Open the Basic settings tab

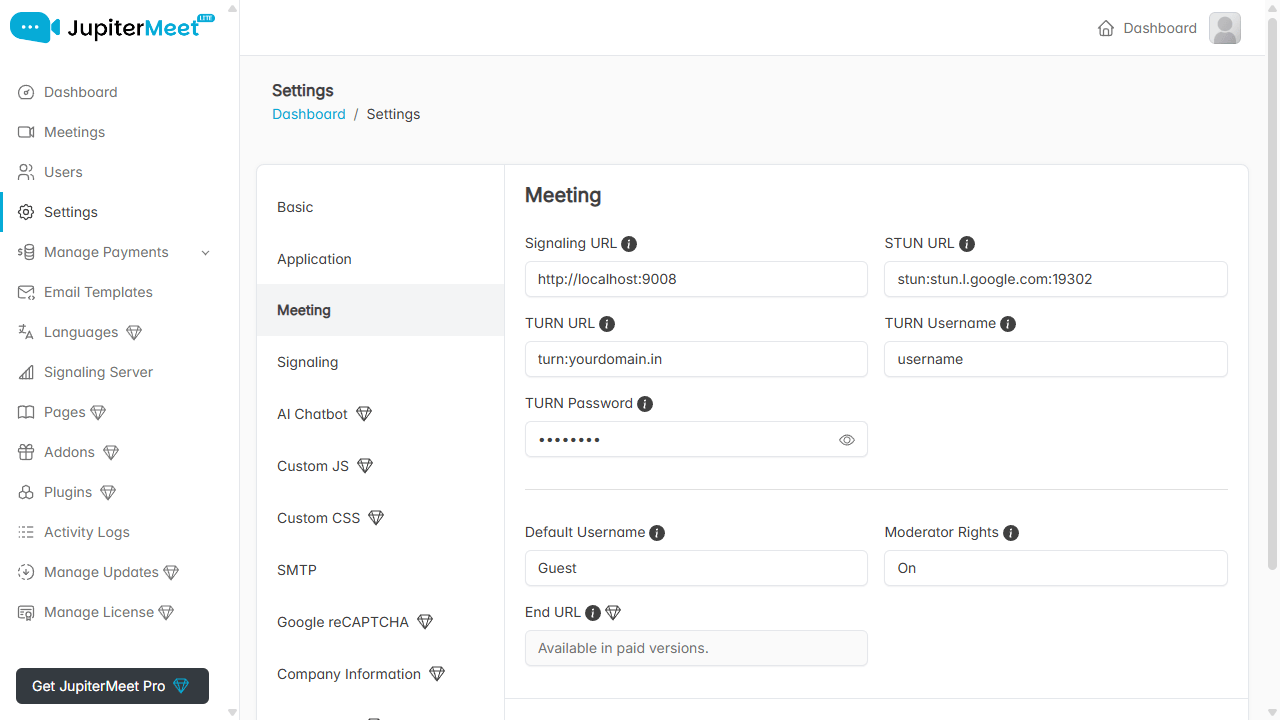tap(381, 207)
